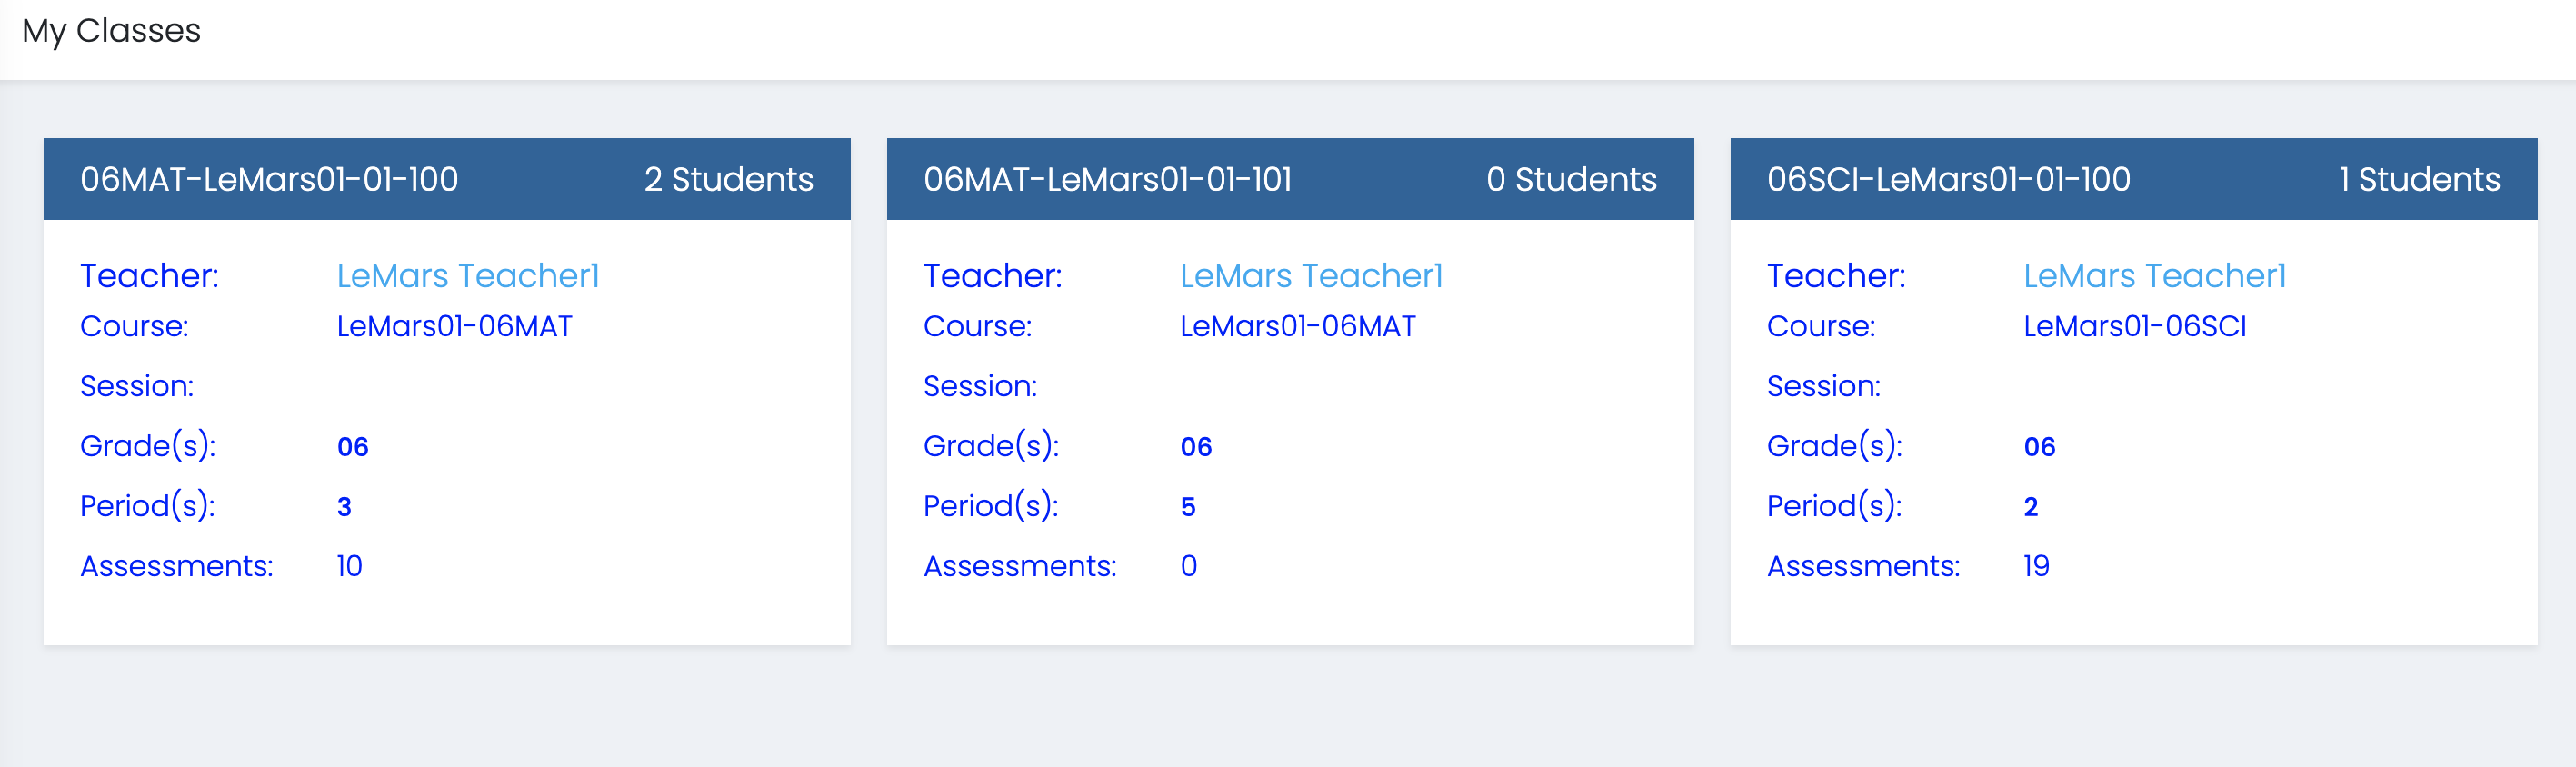Select the LeMars01-06SCI course value

coord(2134,327)
